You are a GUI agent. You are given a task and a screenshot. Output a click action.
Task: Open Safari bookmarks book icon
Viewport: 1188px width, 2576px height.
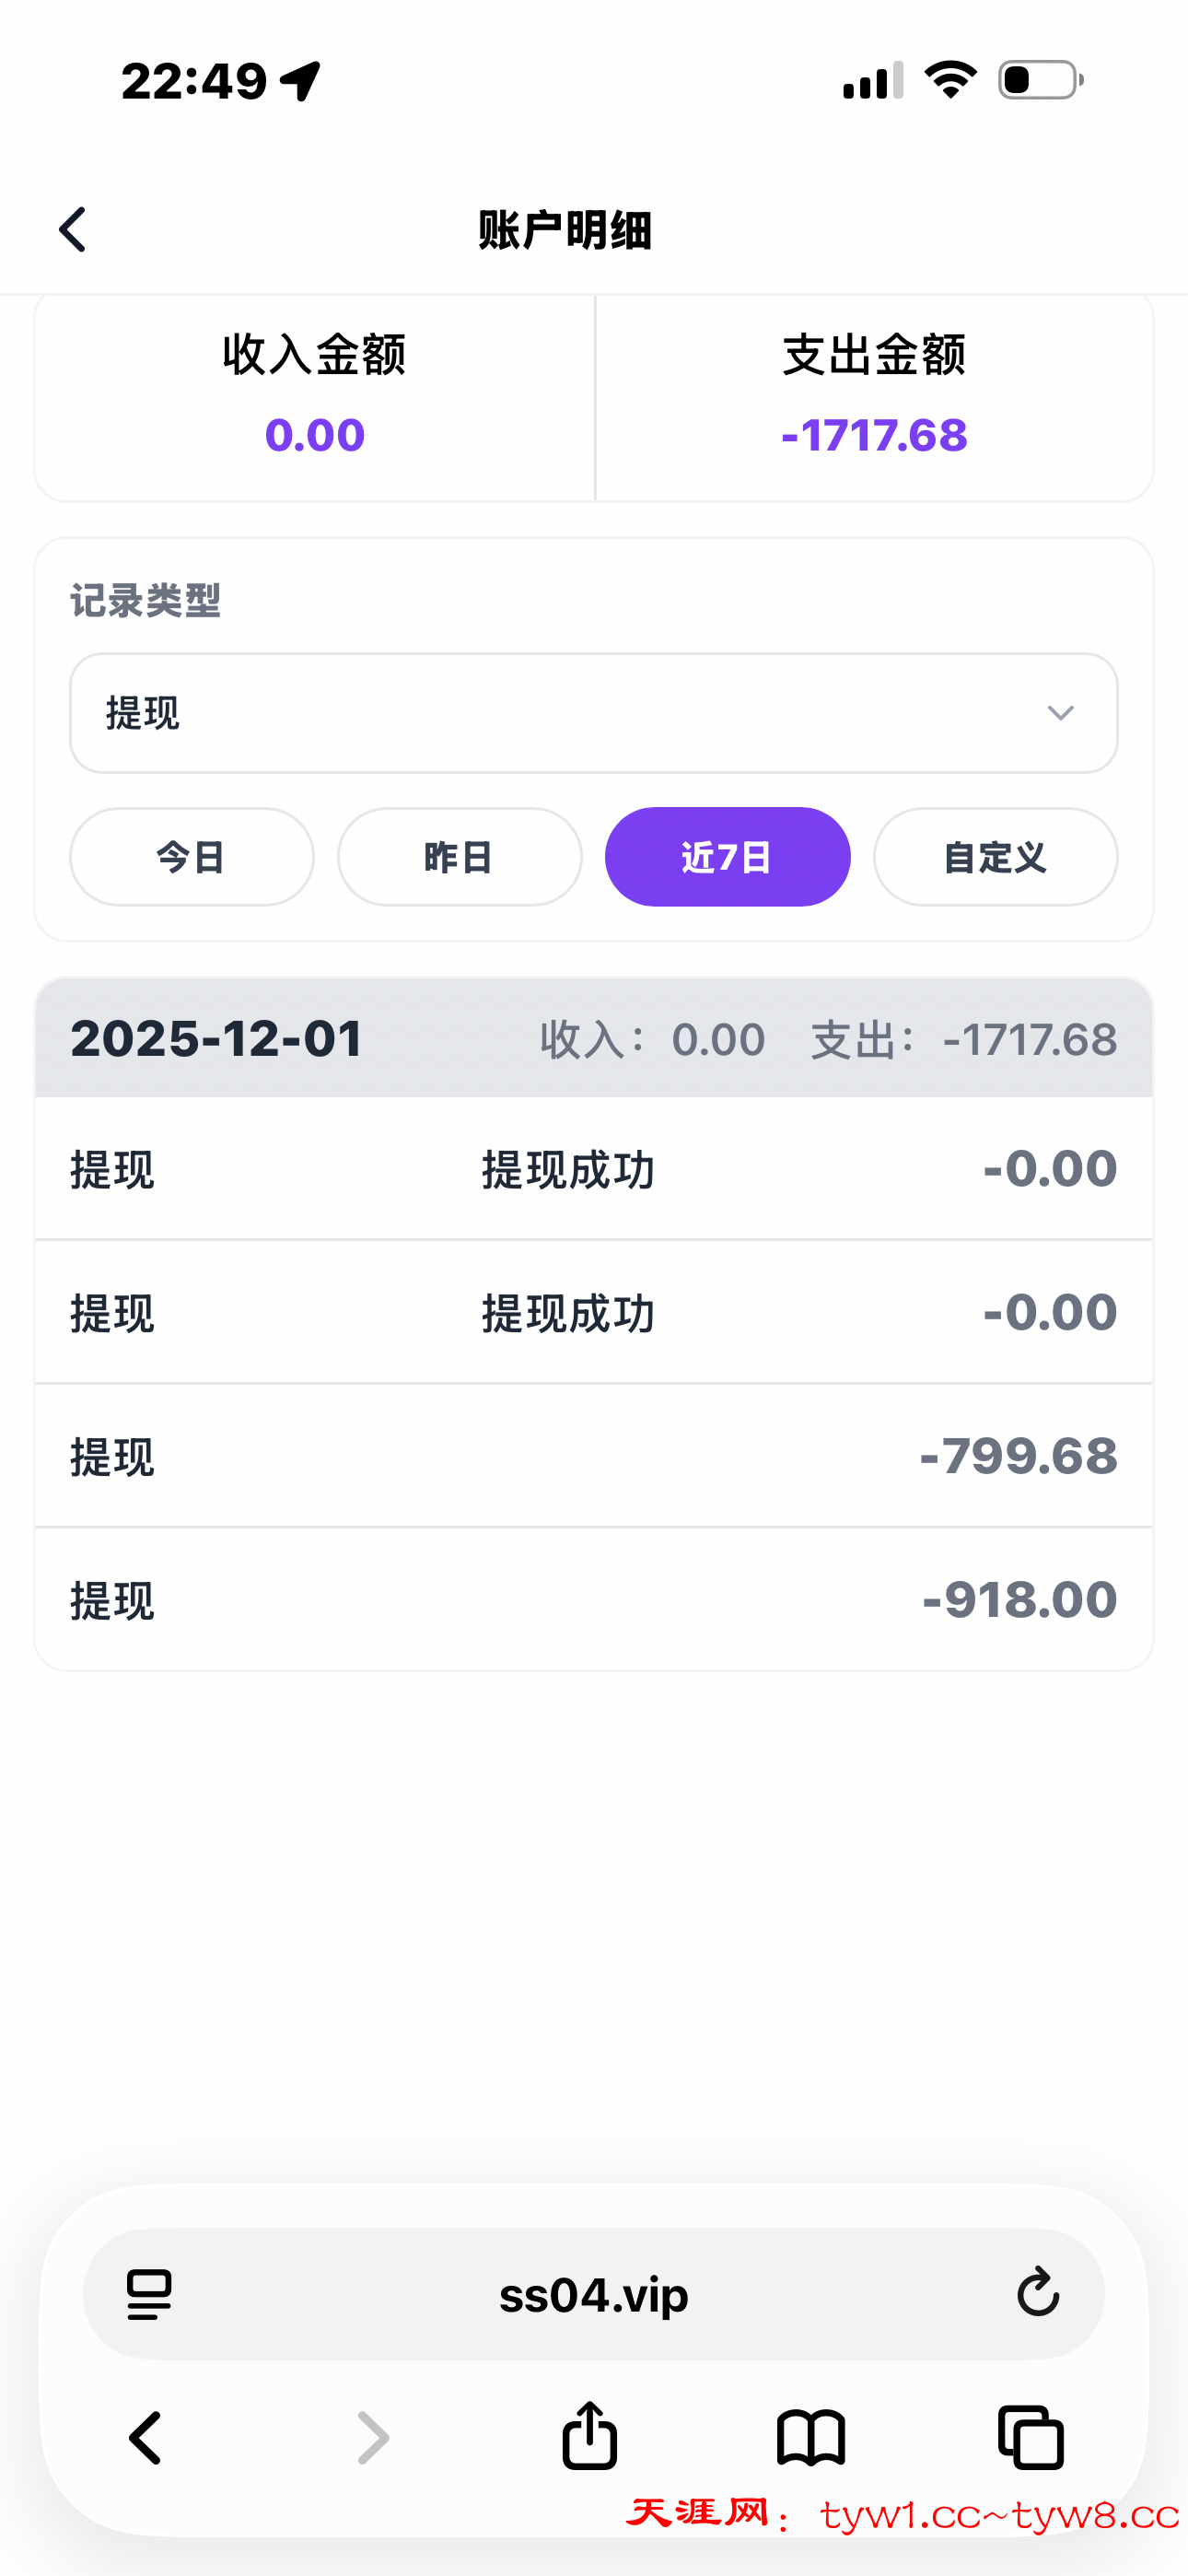point(811,2438)
